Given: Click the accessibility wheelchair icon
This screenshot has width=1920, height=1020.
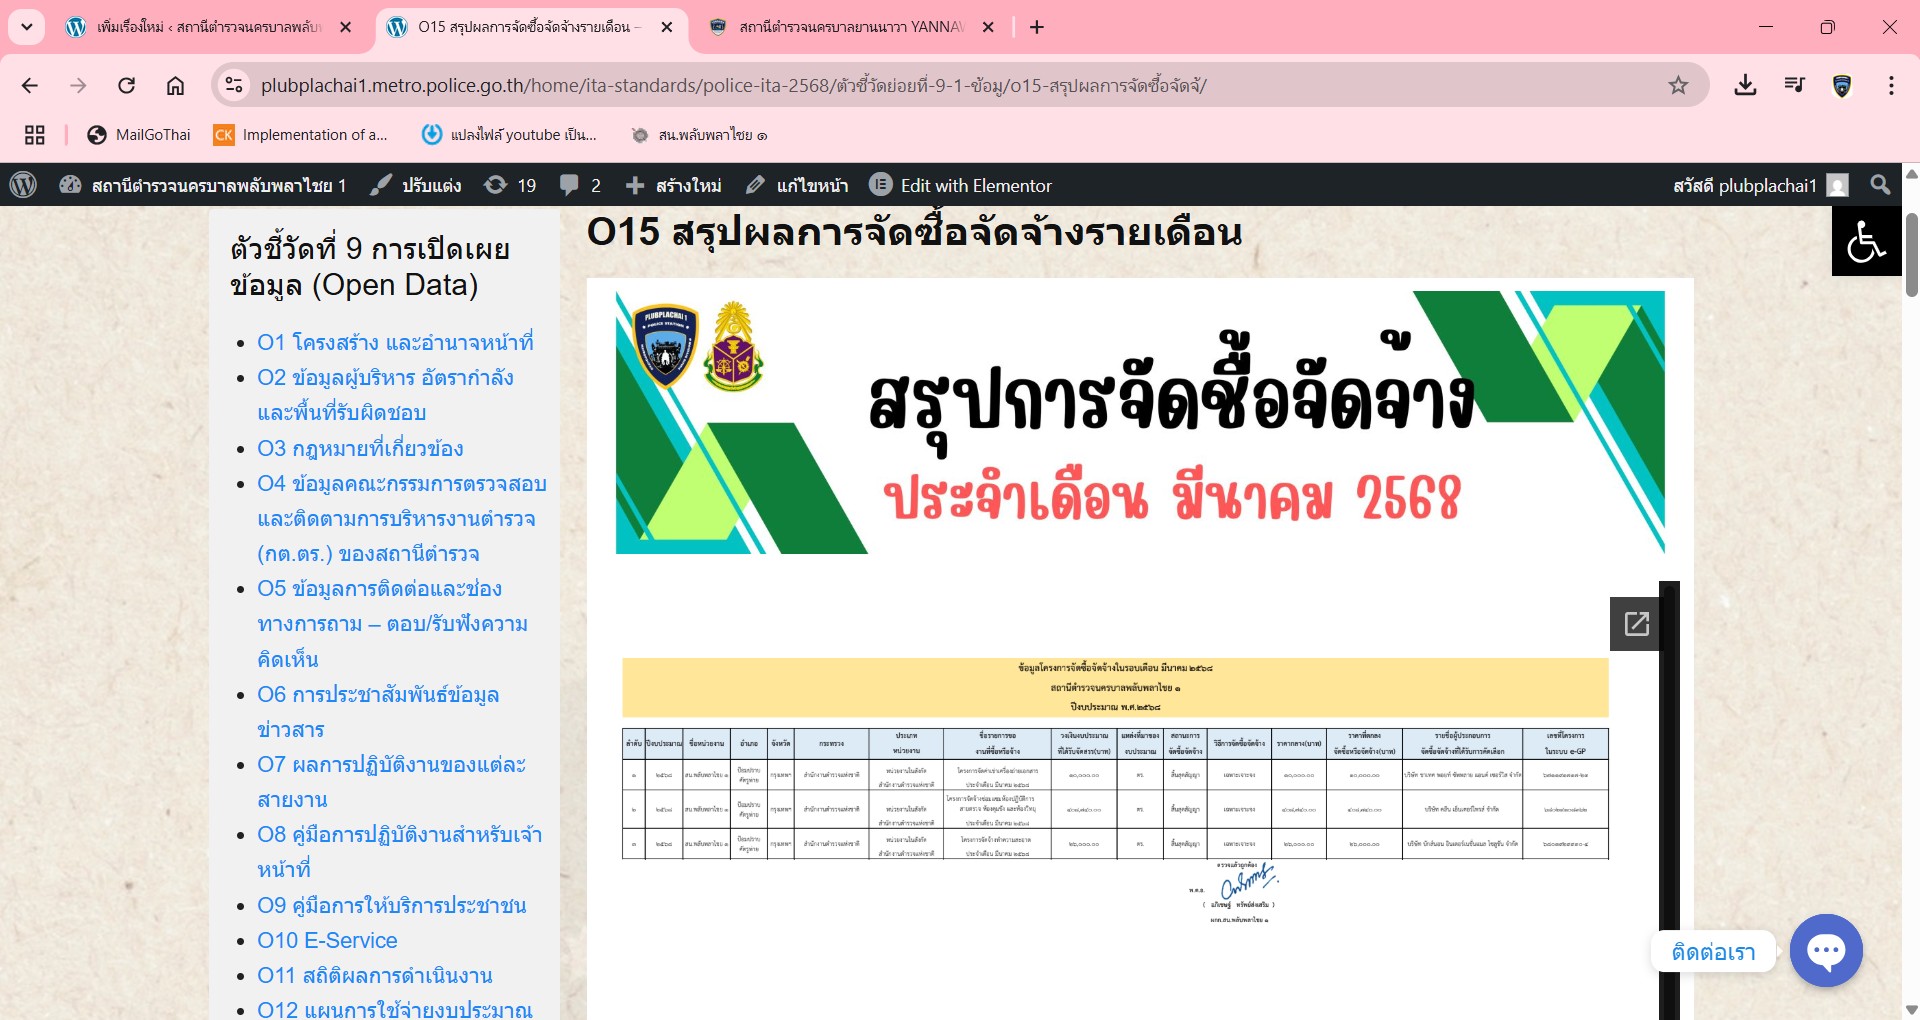Looking at the screenshot, I should 1865,241.
